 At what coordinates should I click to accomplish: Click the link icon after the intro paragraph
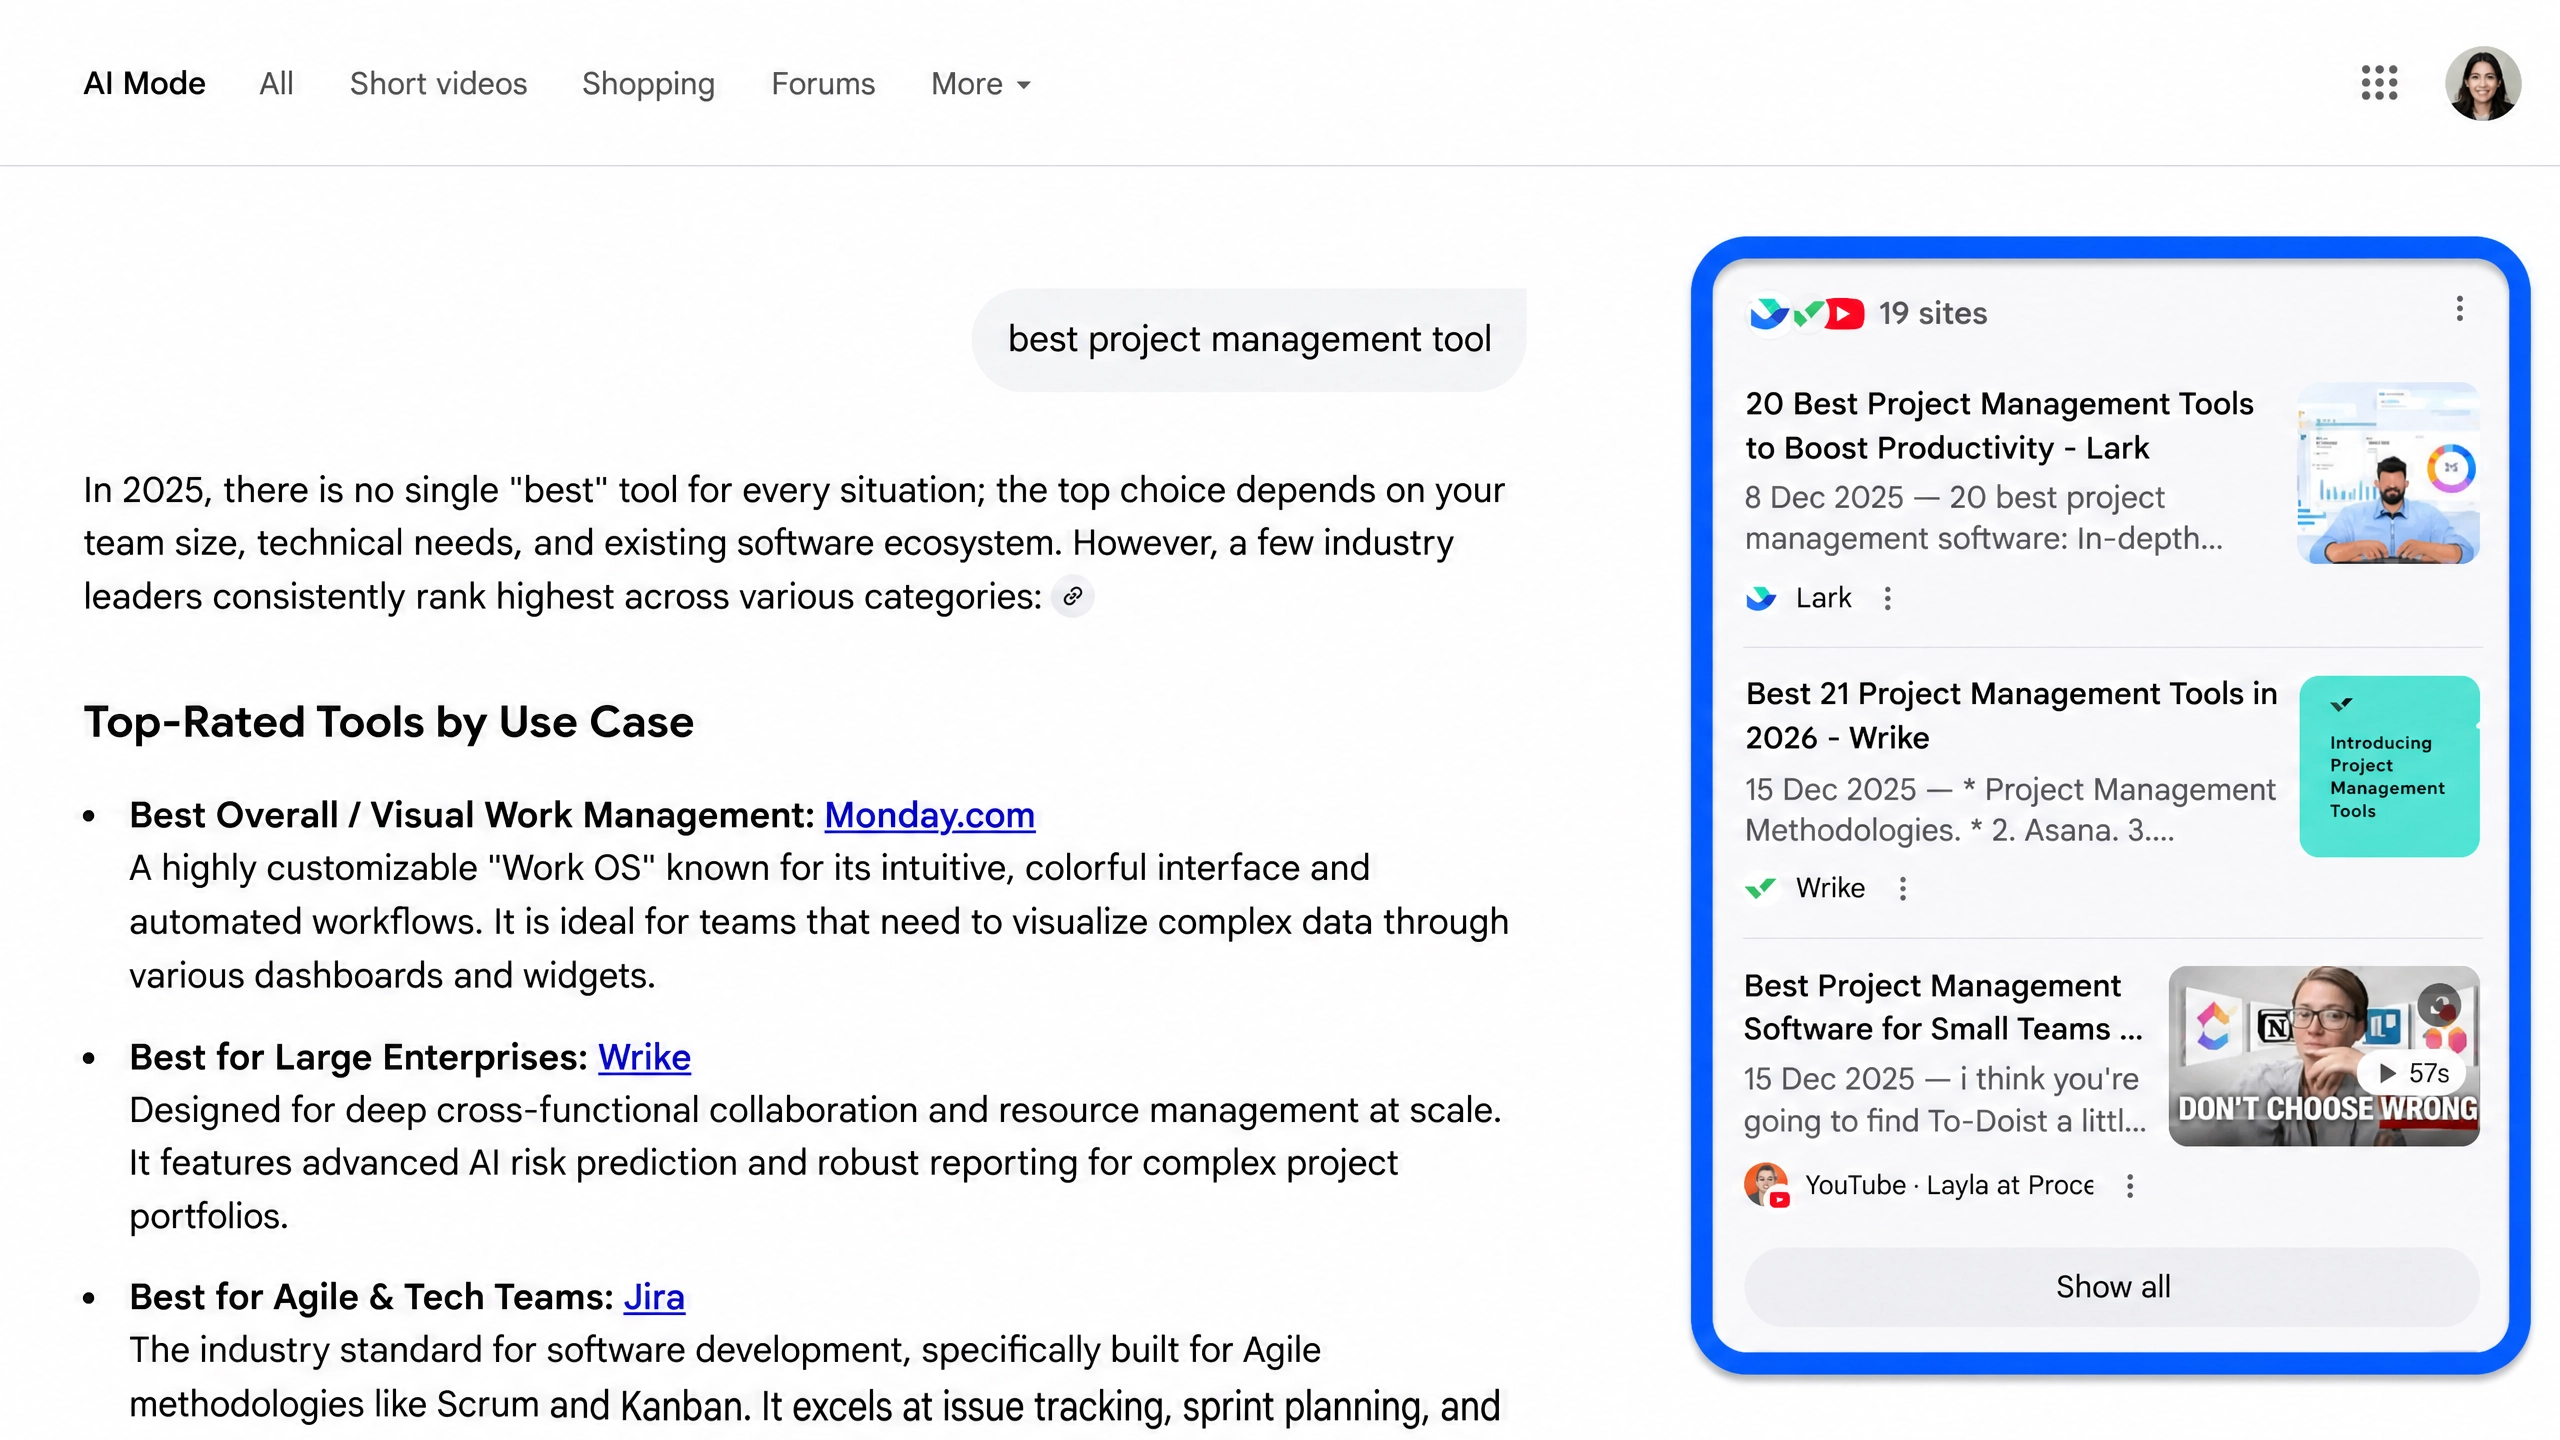click(1072, 597)
